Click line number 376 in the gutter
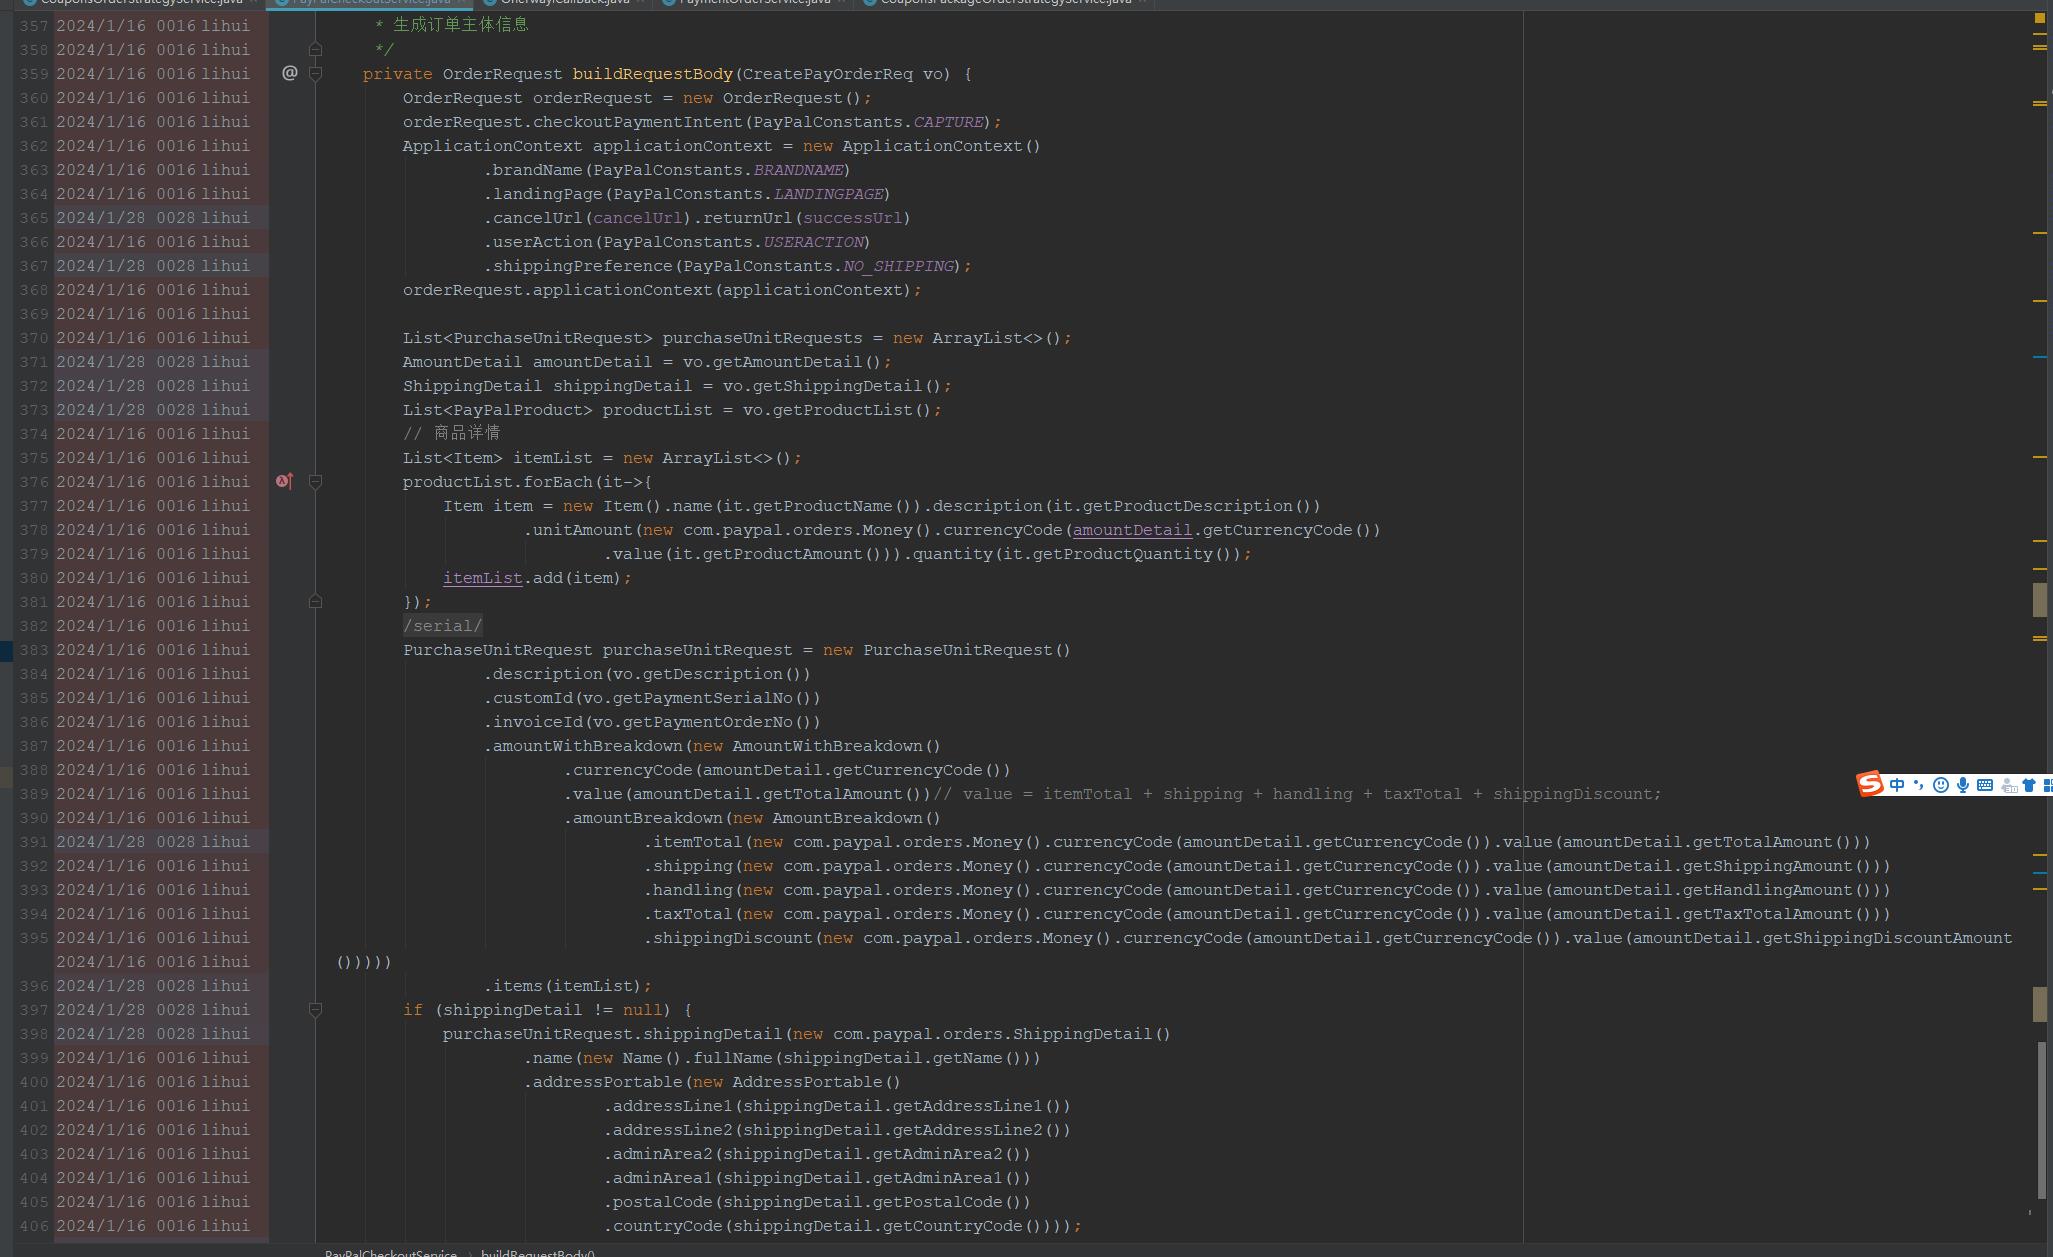Viewport: 2053px width, 1257px height. pos(34,482)
